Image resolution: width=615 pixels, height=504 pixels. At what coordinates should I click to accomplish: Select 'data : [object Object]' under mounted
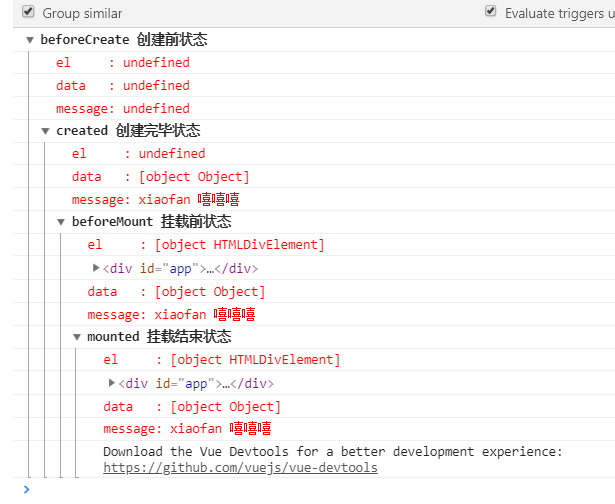pyautogui.click(x=192, y=407)
